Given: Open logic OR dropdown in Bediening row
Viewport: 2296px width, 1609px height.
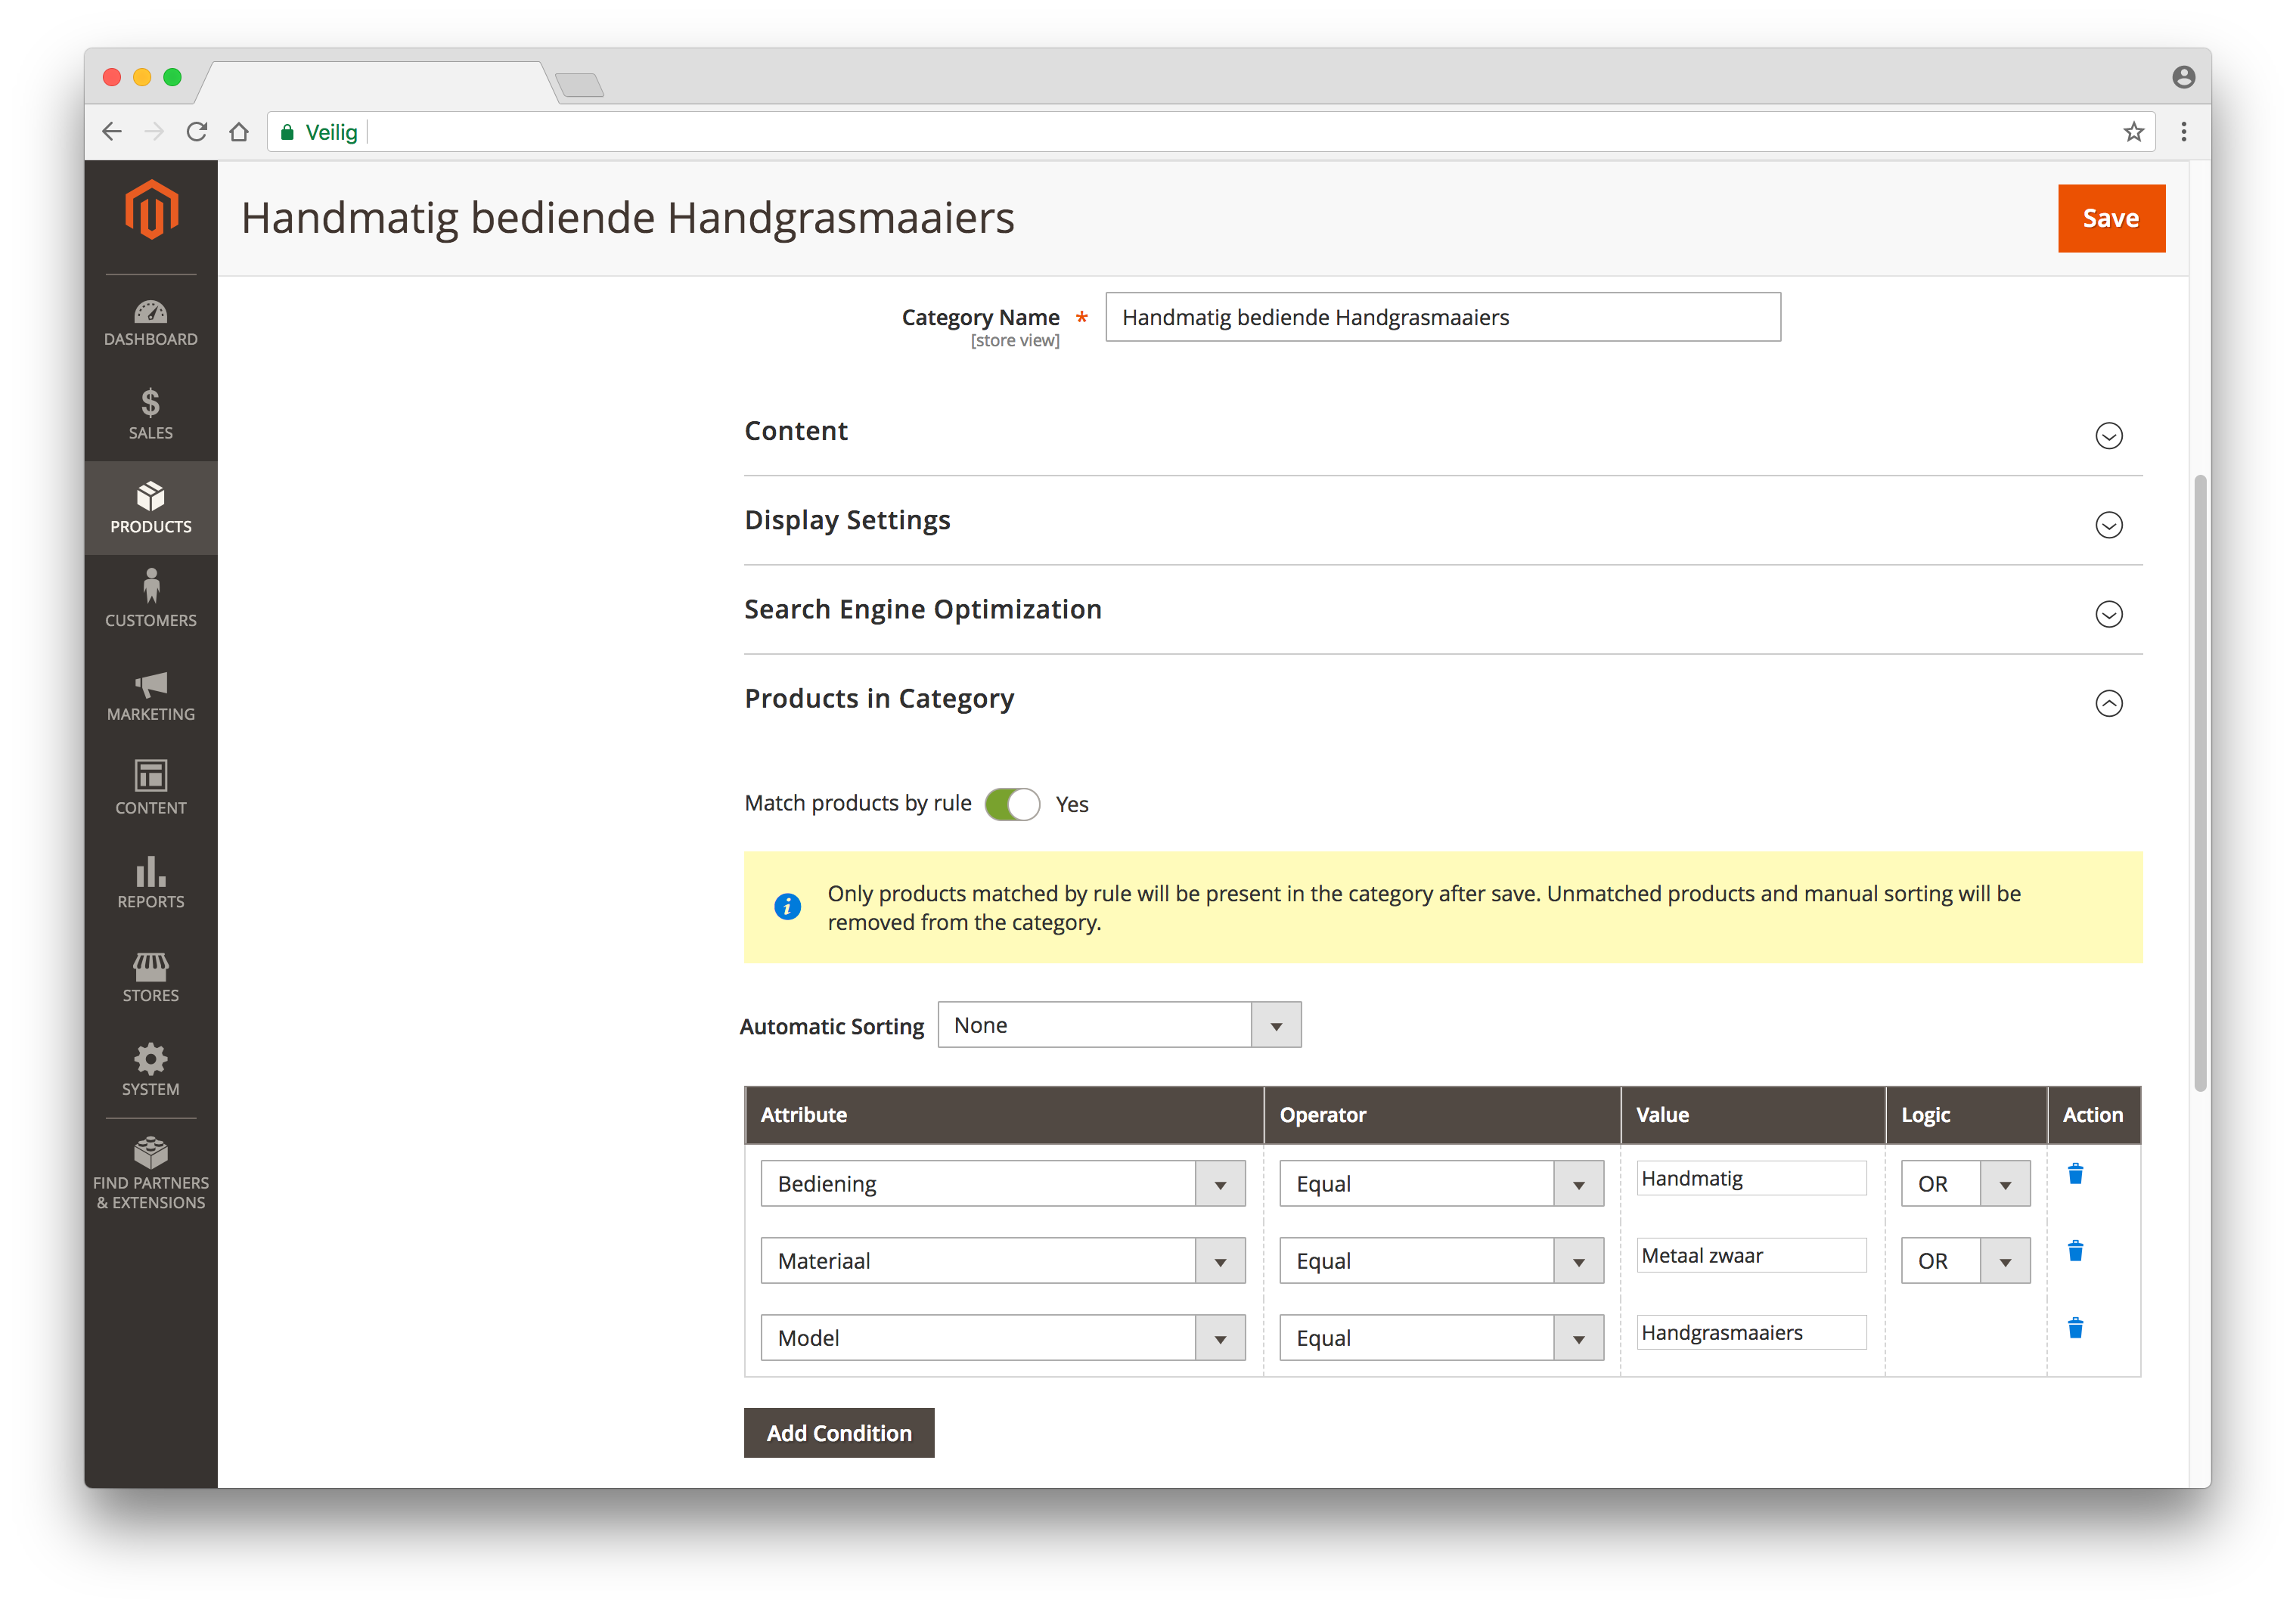Looking at the screenshot, I should point(1965,1184).
